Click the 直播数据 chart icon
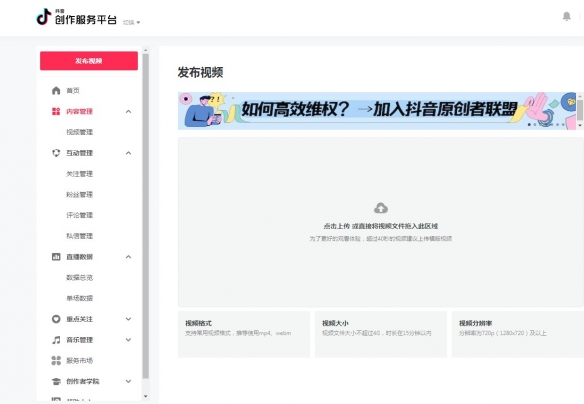The height and width of the screenshot is (404, 584). tap(56, 257)
